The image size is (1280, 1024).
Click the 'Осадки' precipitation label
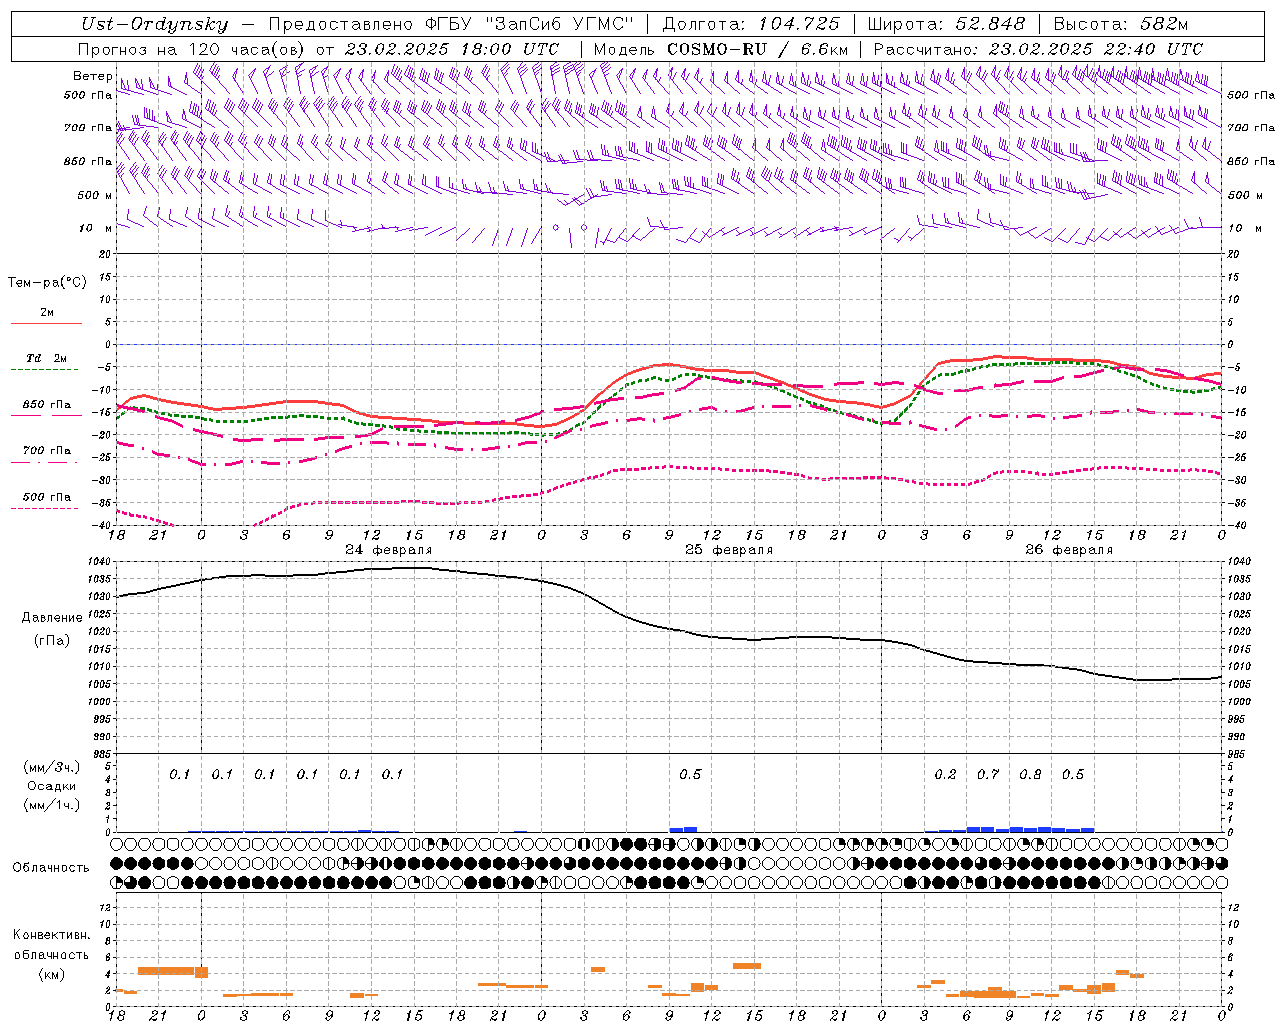point(52,786)
